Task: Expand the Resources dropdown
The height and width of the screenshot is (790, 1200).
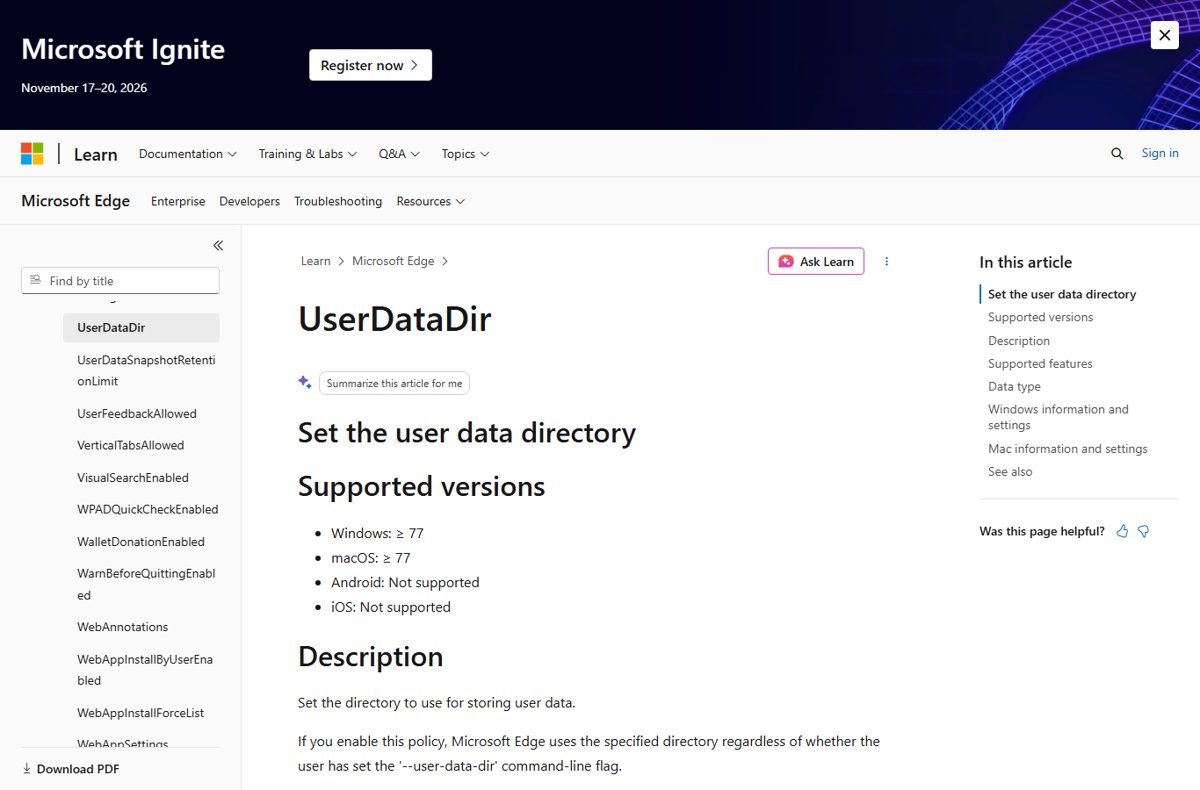Action: point(431,201)
